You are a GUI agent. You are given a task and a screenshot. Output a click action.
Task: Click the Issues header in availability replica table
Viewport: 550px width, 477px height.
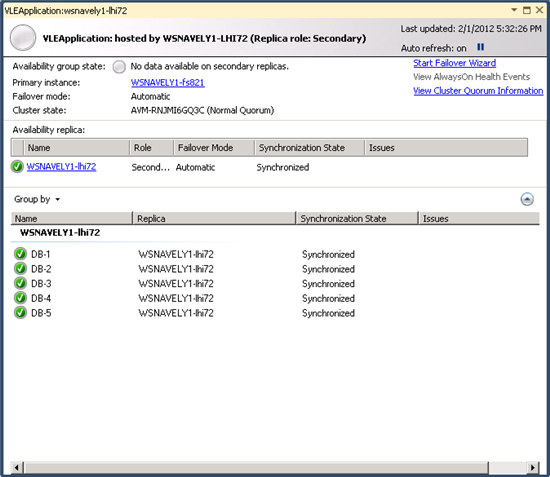[446, 148]
